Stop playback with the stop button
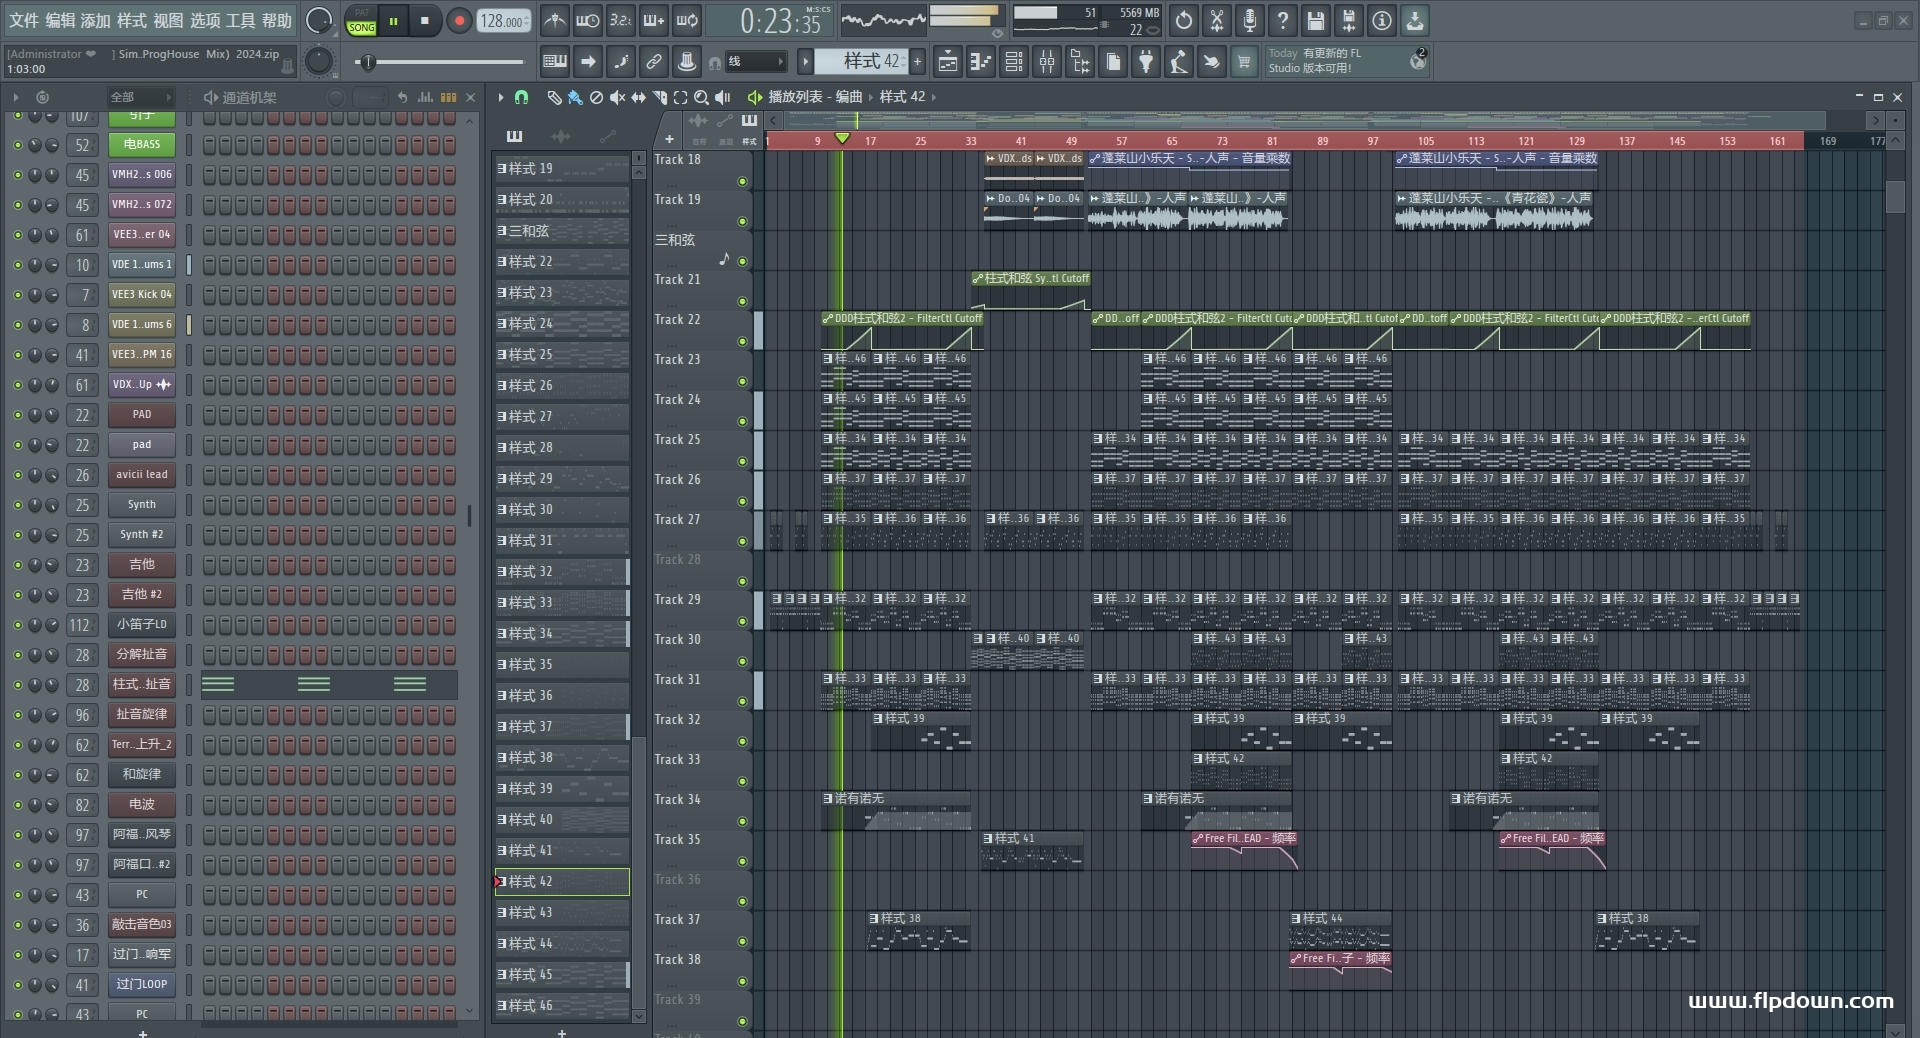The image size is (1920, 1038). point(425,21)
